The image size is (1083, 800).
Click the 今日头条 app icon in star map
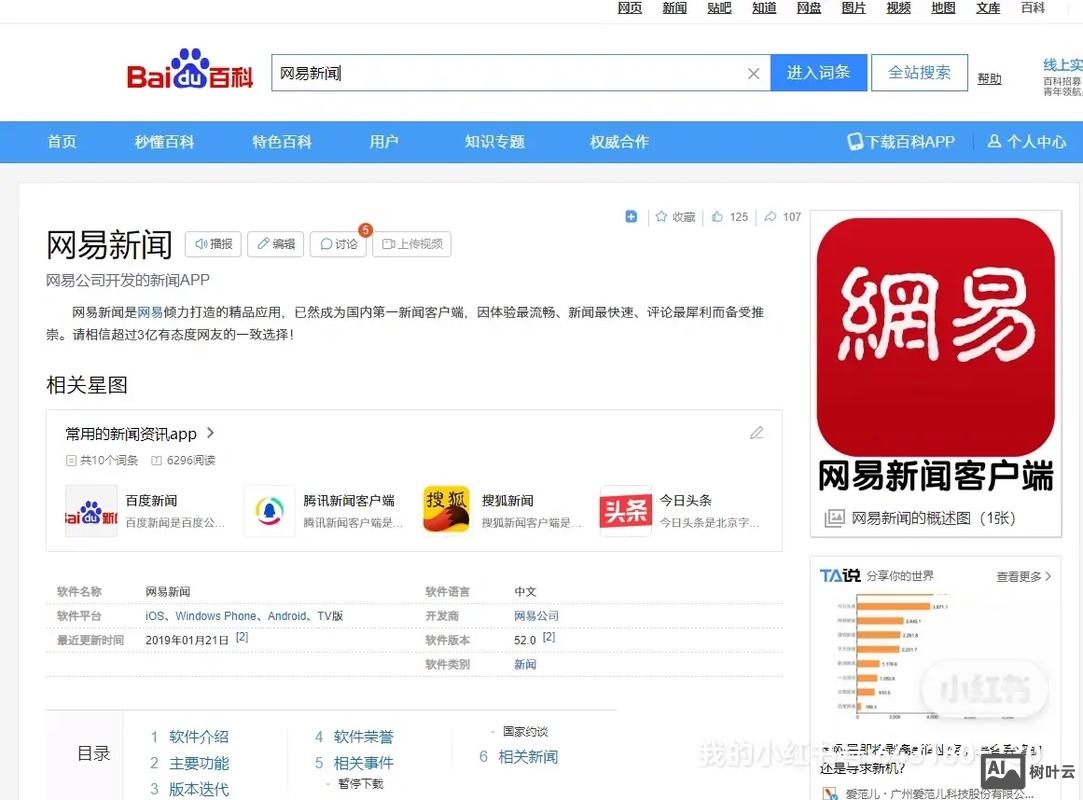pos(625,509)
